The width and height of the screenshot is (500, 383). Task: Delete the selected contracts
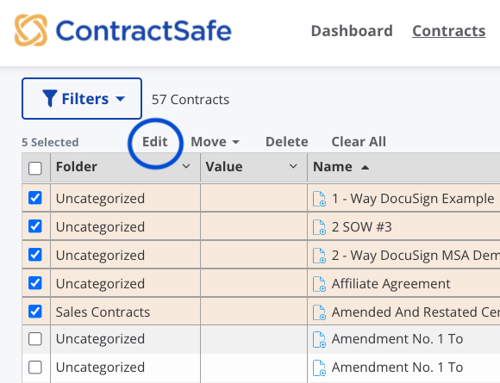pos(287,142)
